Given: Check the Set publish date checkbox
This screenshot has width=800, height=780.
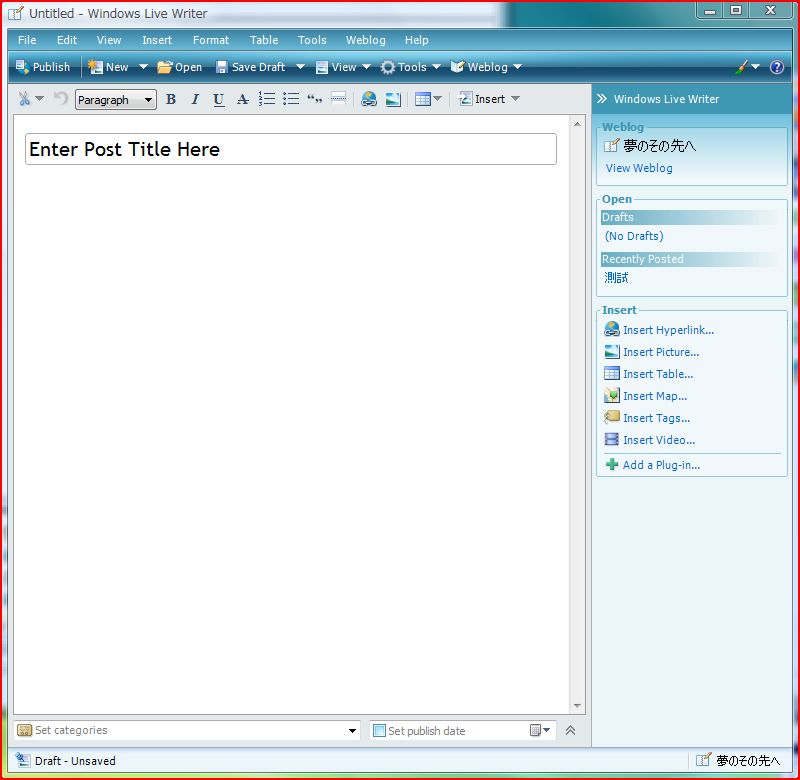Looking at the screenshot, I should 379,731.
